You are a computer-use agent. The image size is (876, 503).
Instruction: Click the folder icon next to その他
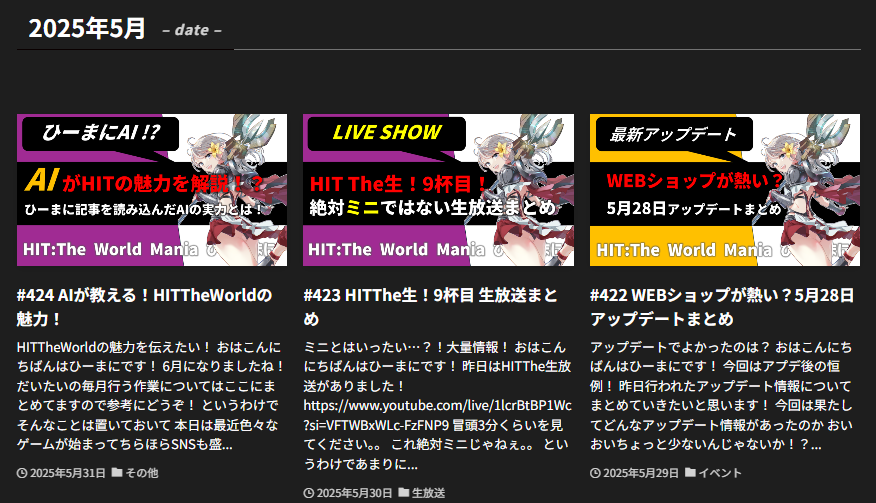click(x=117, y=473)
